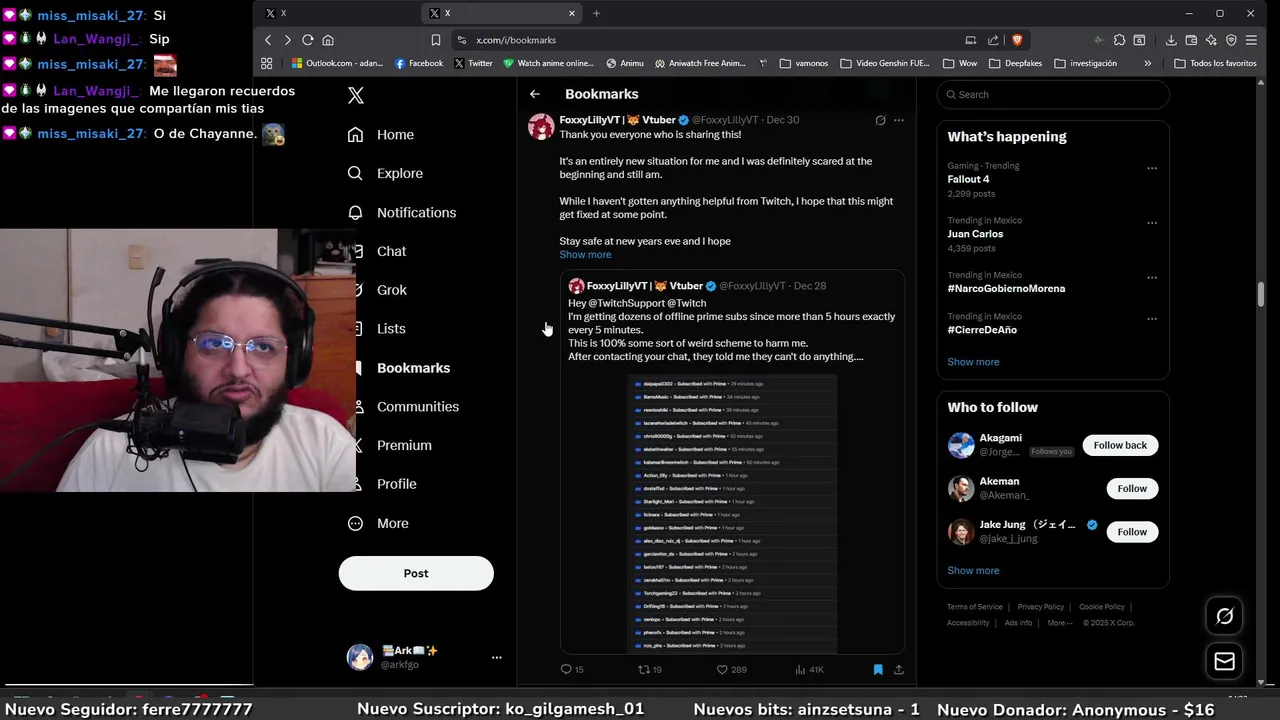View analytics showing 41K views
This screenshot has width=1280, height=720.
click(809, 669)
